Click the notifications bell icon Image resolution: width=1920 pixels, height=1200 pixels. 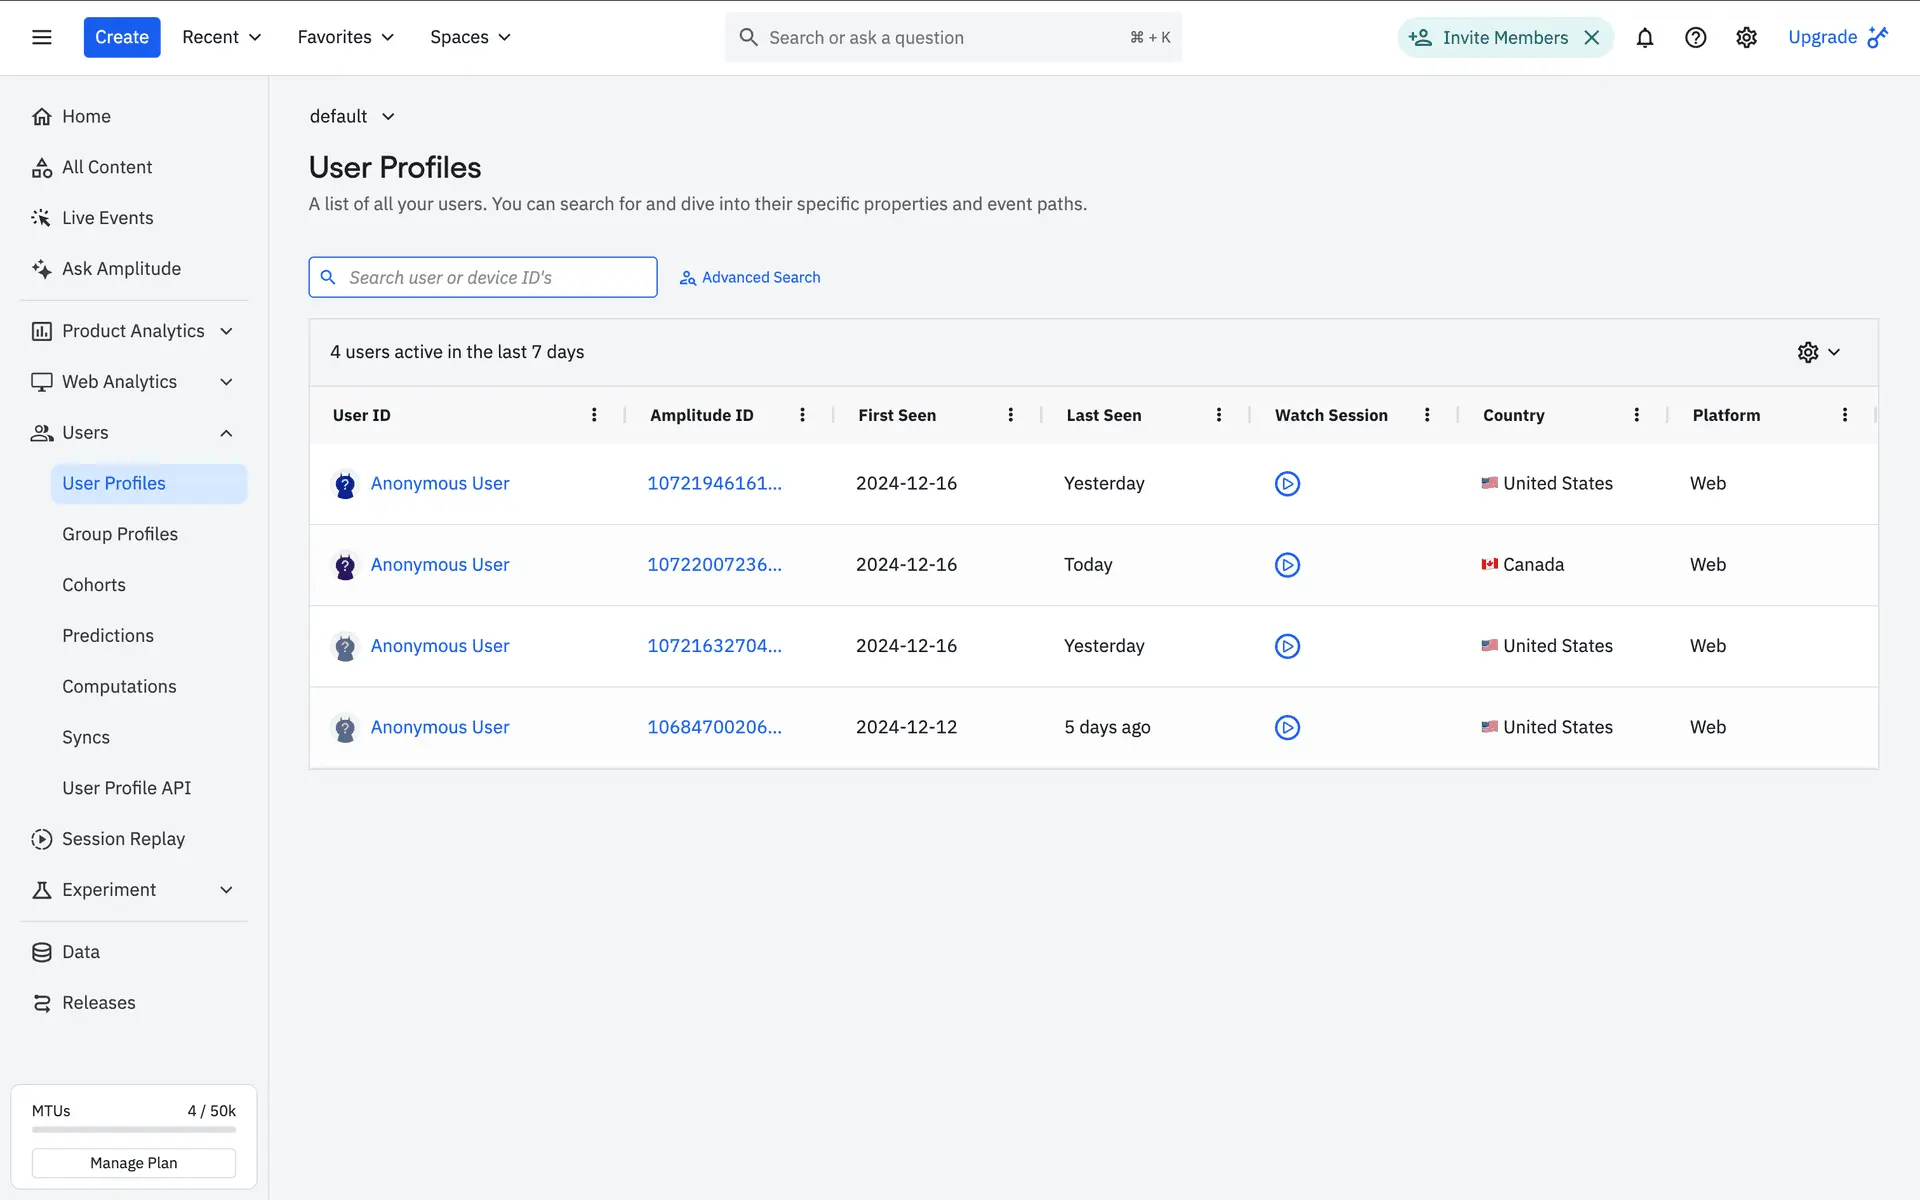[x=1644, y=38]
